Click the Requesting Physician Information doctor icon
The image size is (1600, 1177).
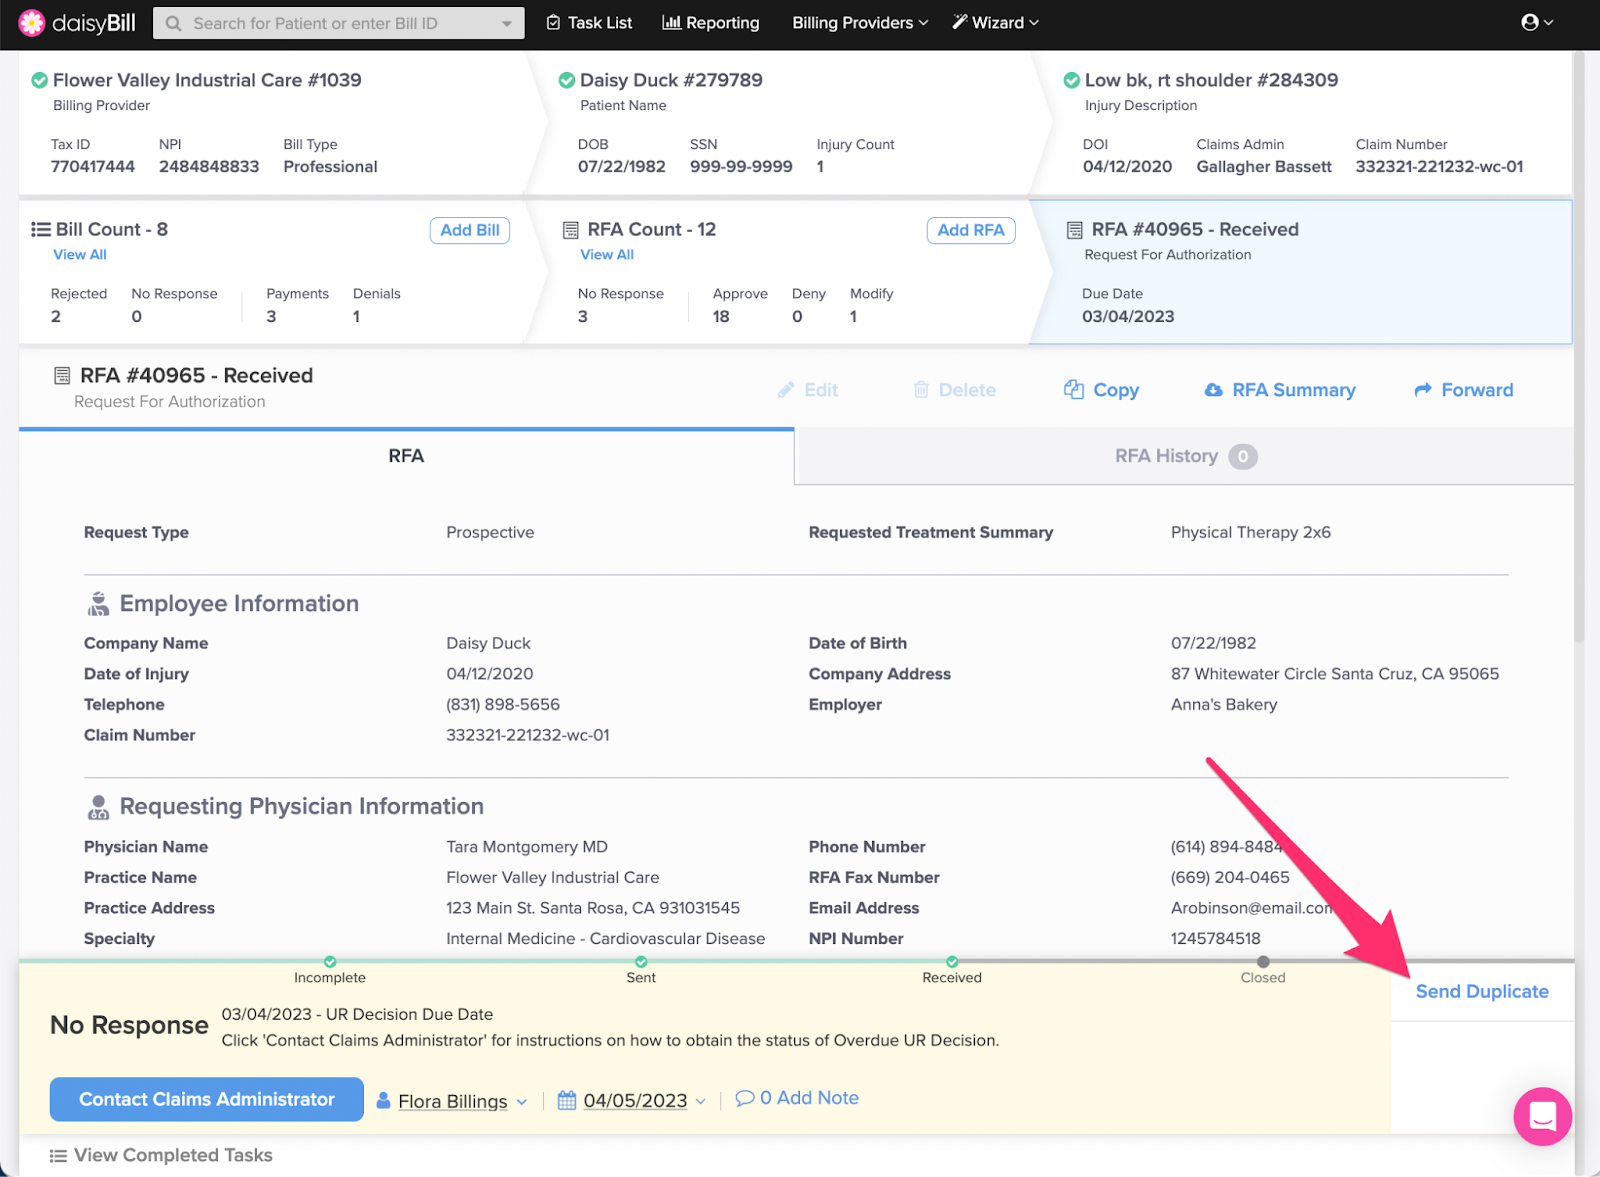coord(98,807)
